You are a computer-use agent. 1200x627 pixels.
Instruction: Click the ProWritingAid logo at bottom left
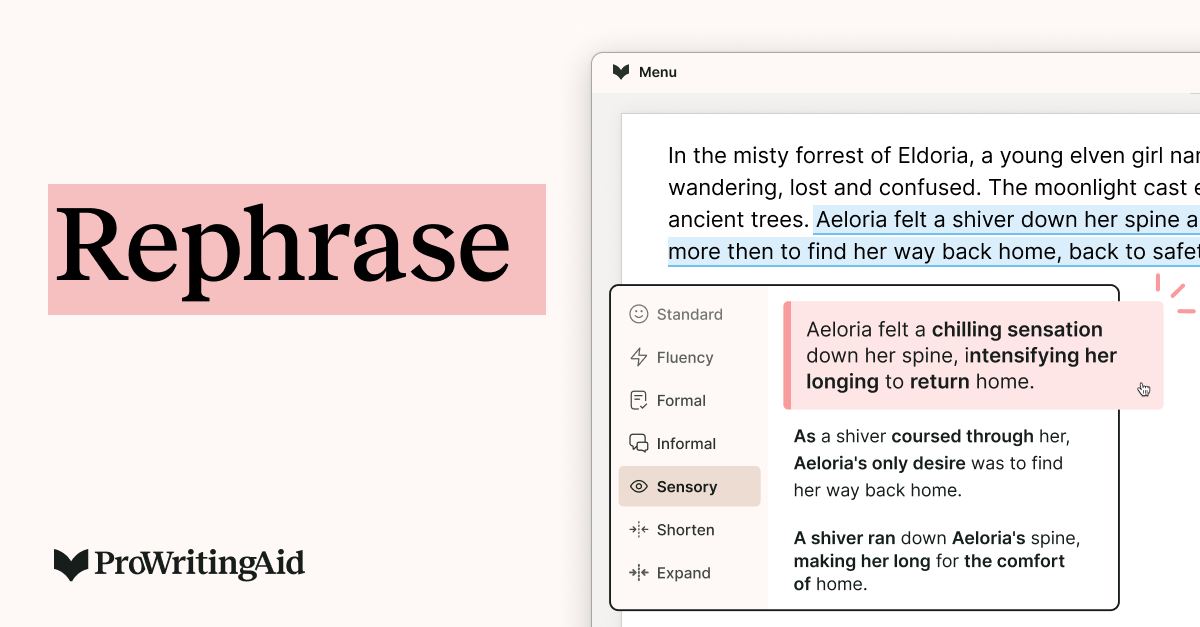(x=178, y=564)
